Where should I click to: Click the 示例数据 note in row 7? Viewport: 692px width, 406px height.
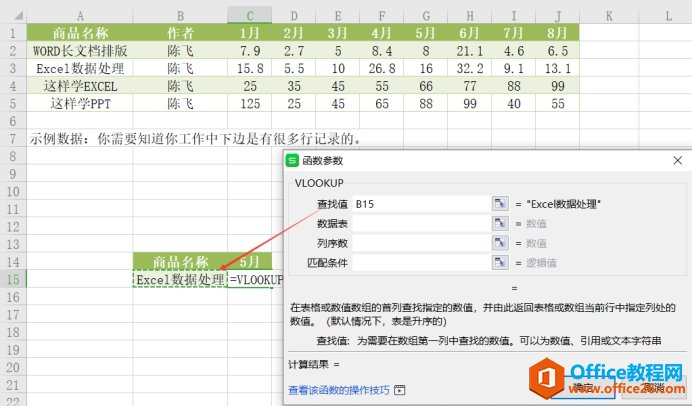coord(196,139)
